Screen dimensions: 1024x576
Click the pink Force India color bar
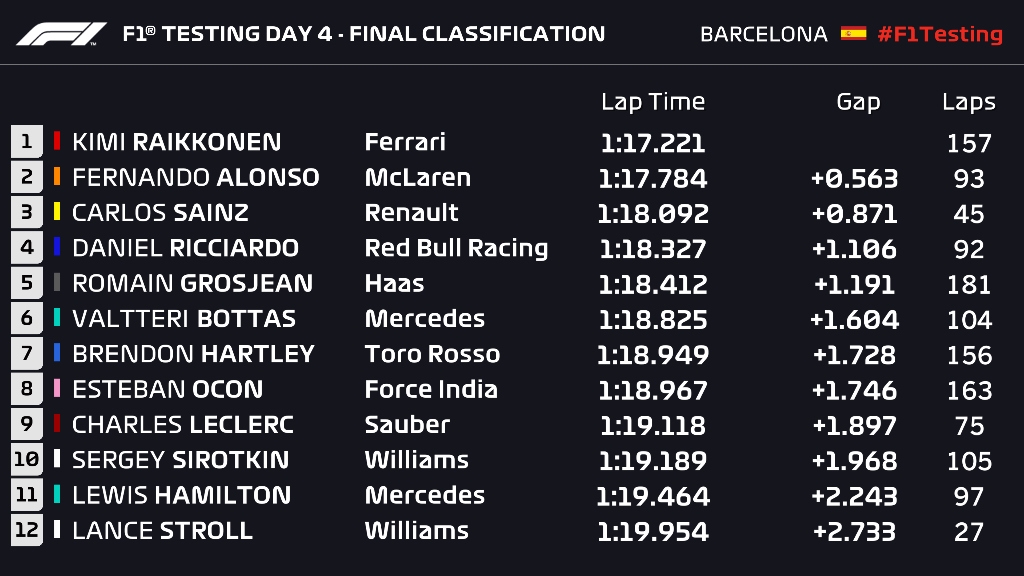click(57, 389)
